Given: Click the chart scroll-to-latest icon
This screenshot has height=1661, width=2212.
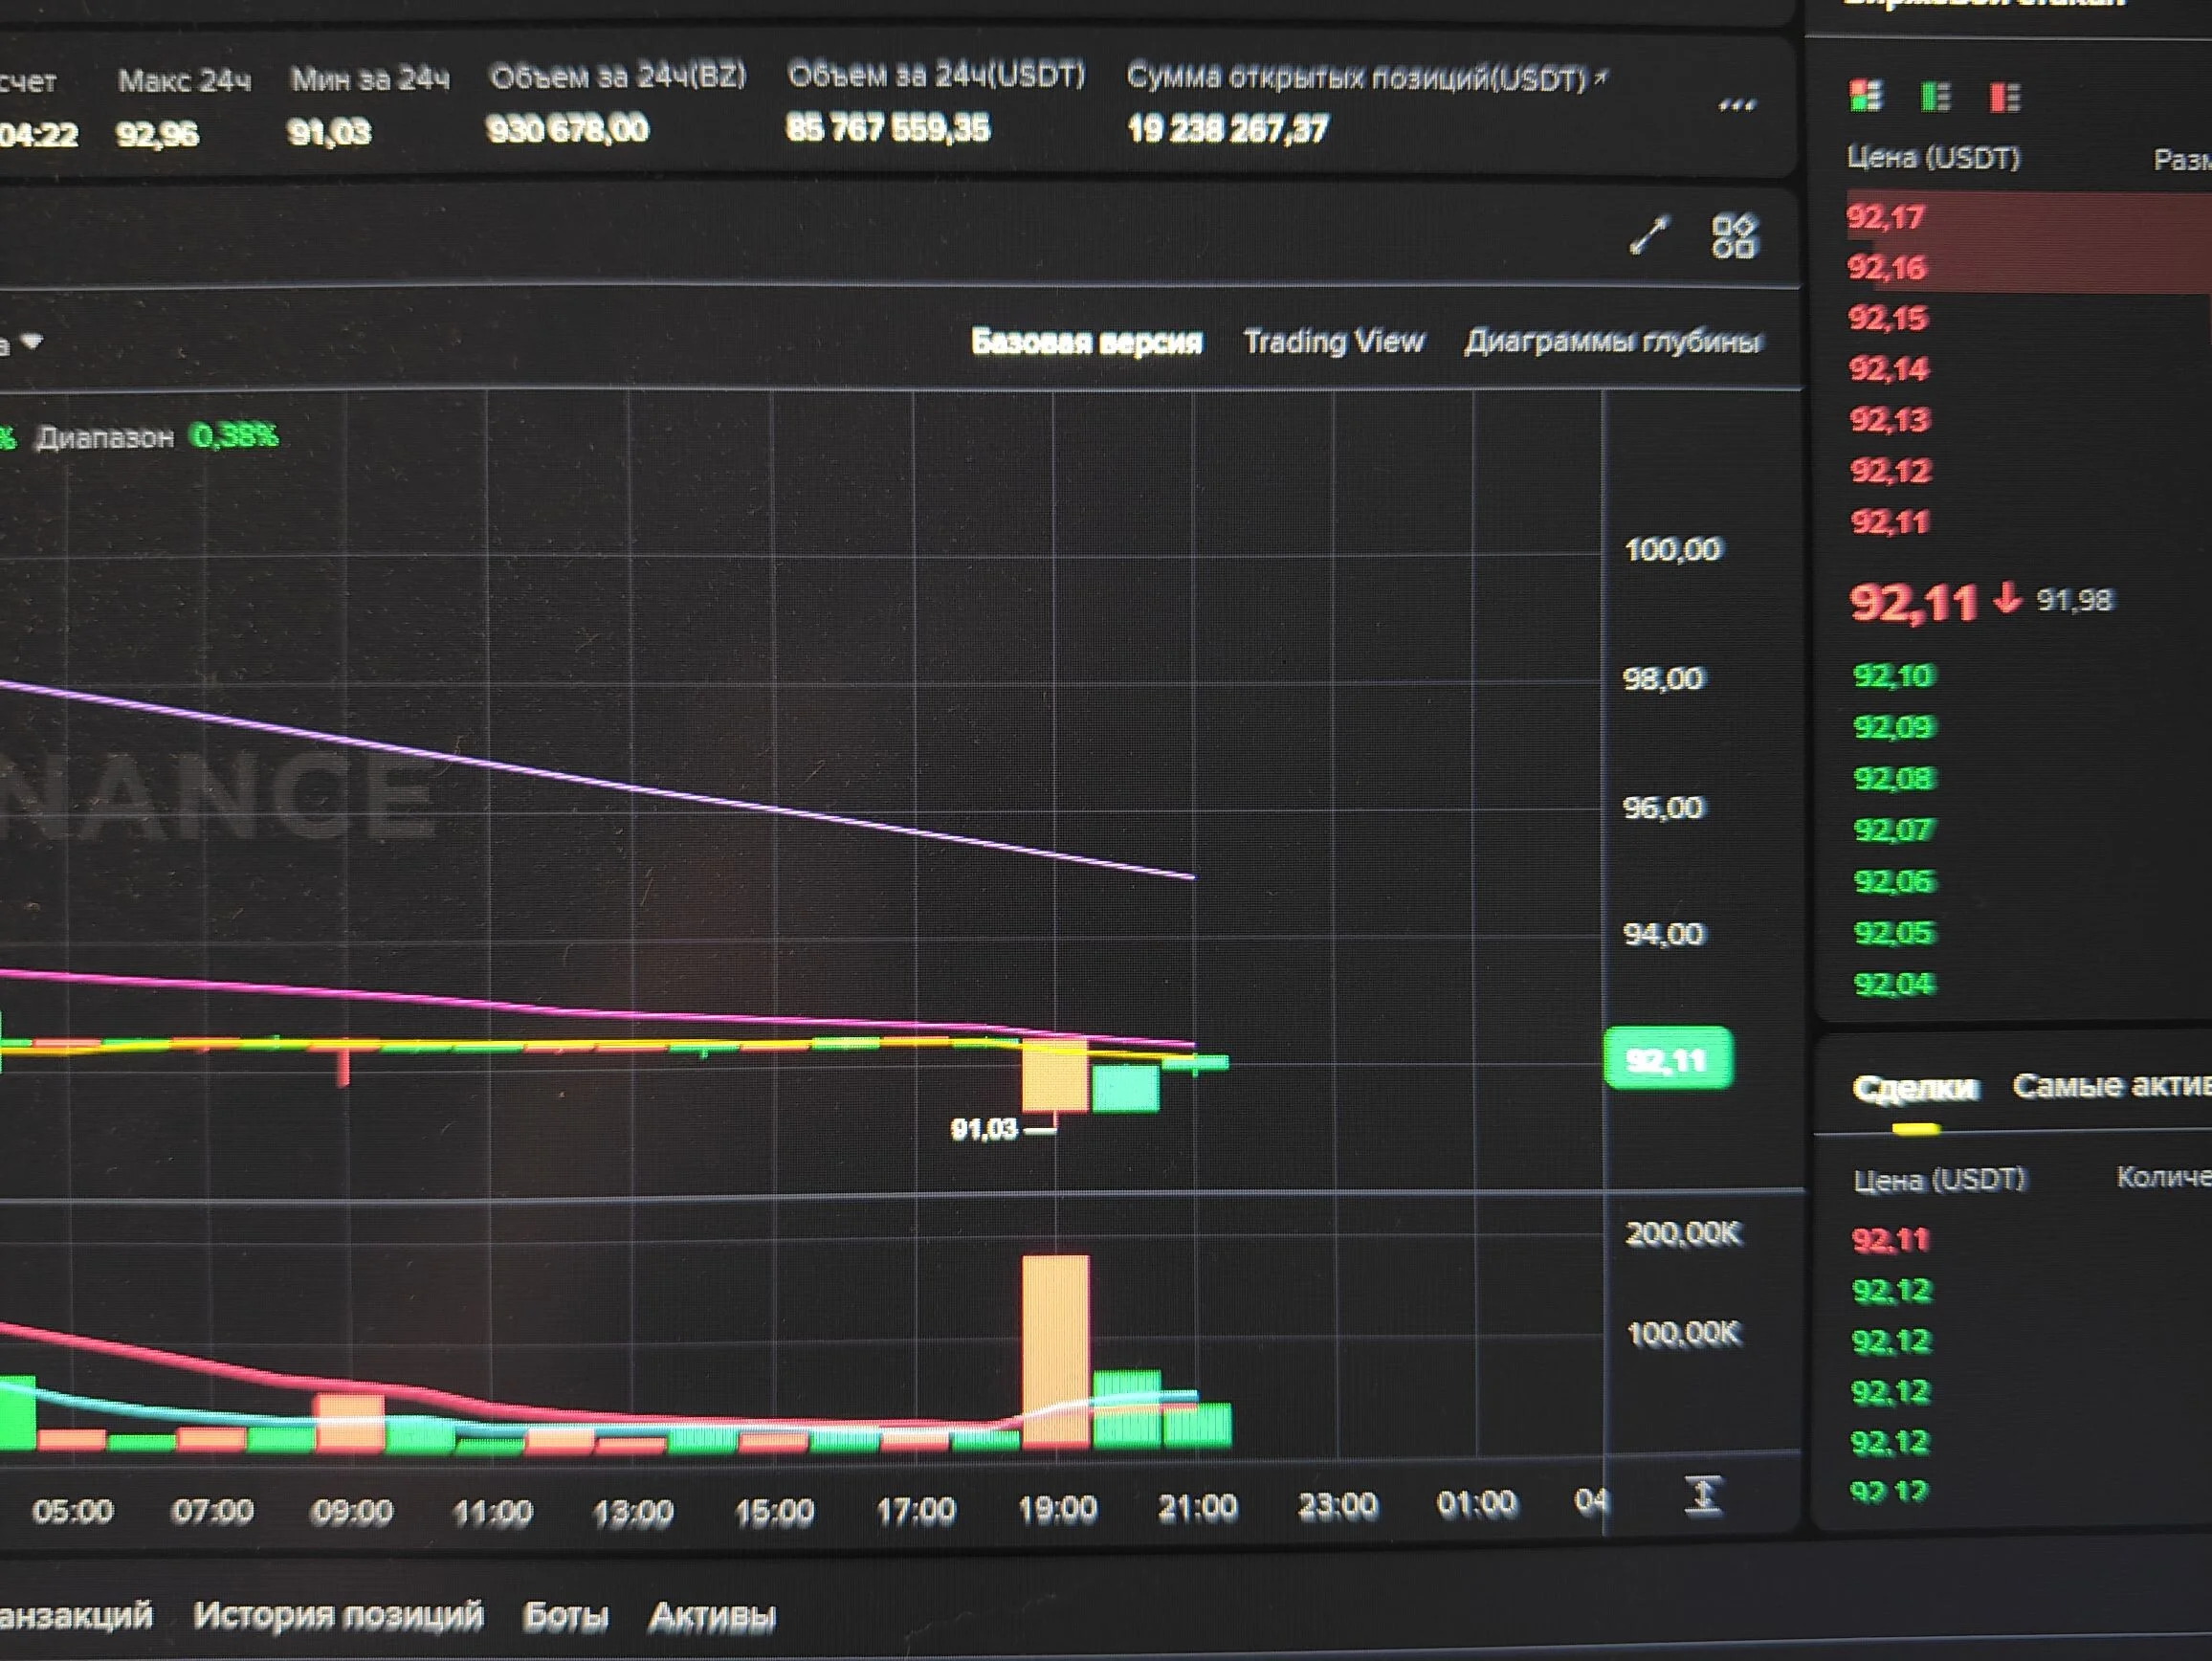Looking at the screenshot, I should [1703, 1494].
